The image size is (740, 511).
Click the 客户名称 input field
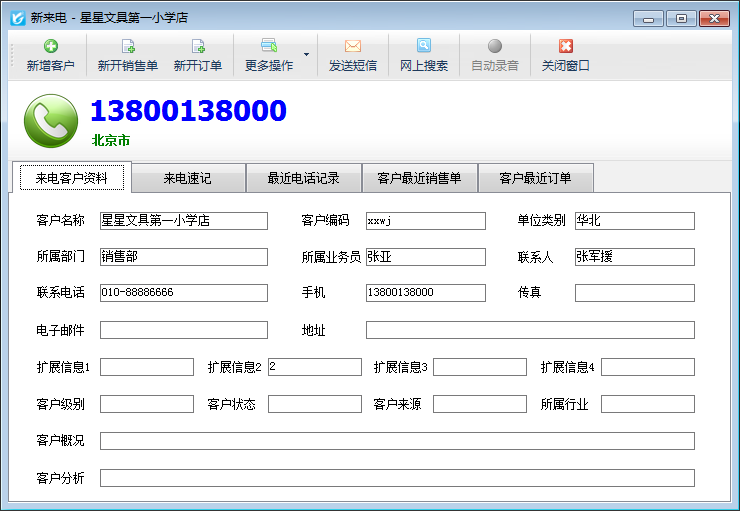click(x=183, y=221)
